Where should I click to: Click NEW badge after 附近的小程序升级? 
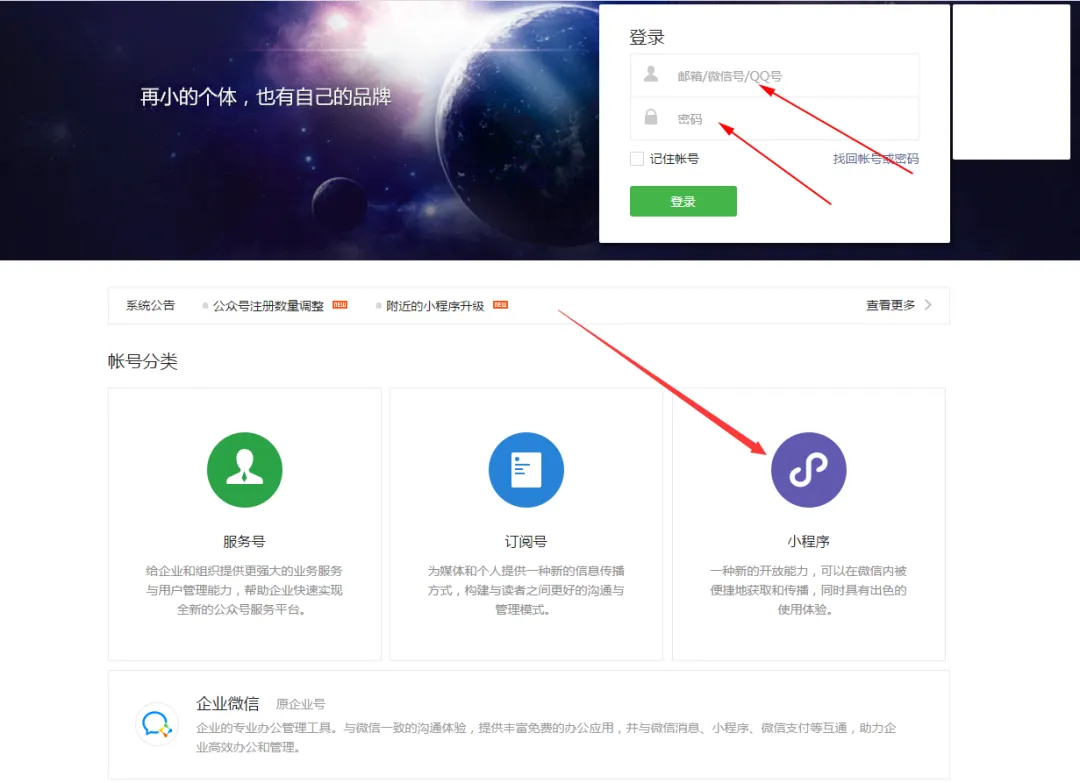[x=501, y=304]
